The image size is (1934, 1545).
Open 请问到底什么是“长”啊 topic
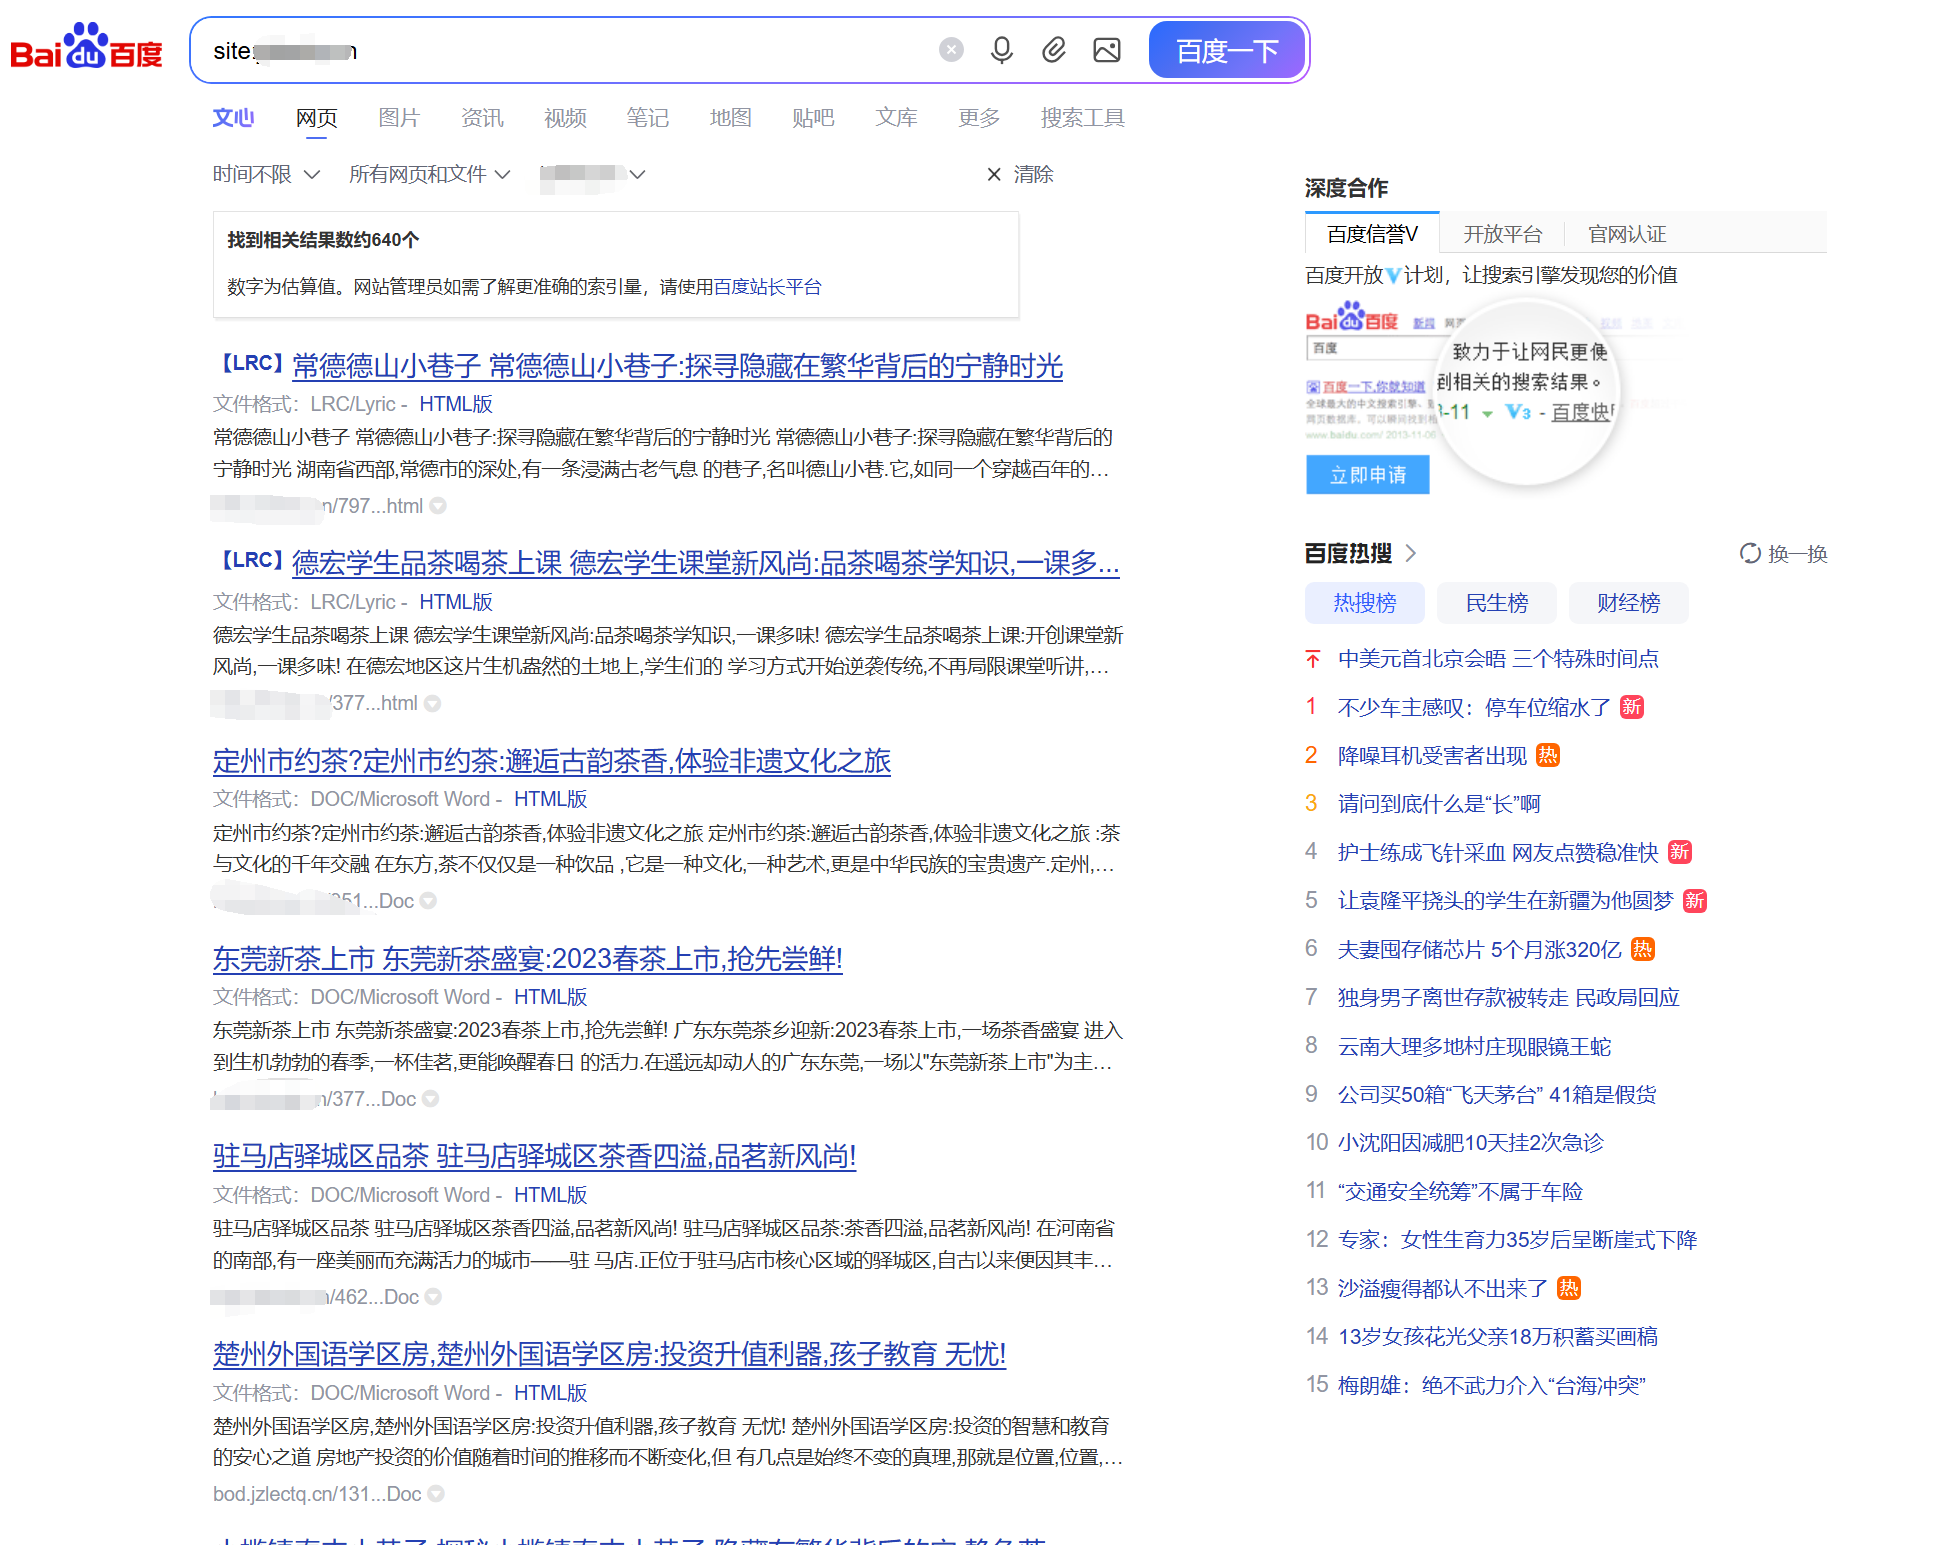tap(1439, 804)
